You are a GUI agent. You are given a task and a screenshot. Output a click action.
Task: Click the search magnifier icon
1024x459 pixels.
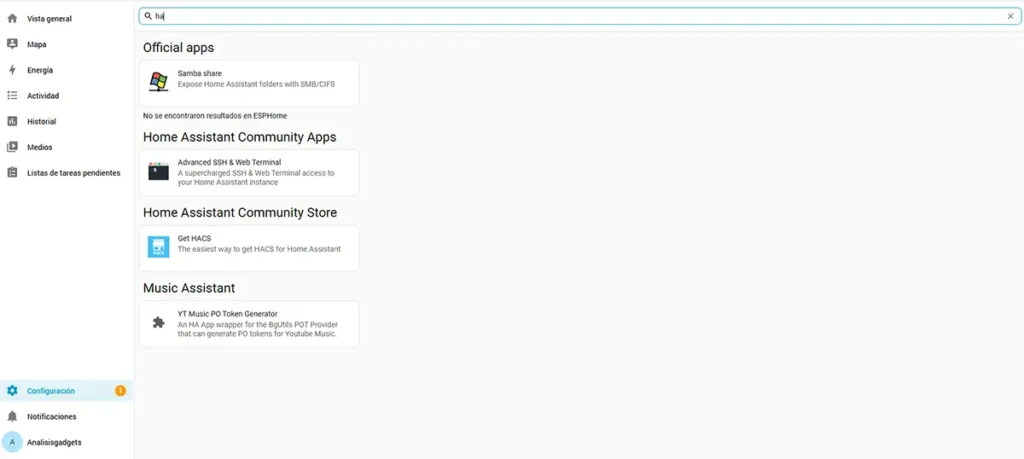click(148, 16)
